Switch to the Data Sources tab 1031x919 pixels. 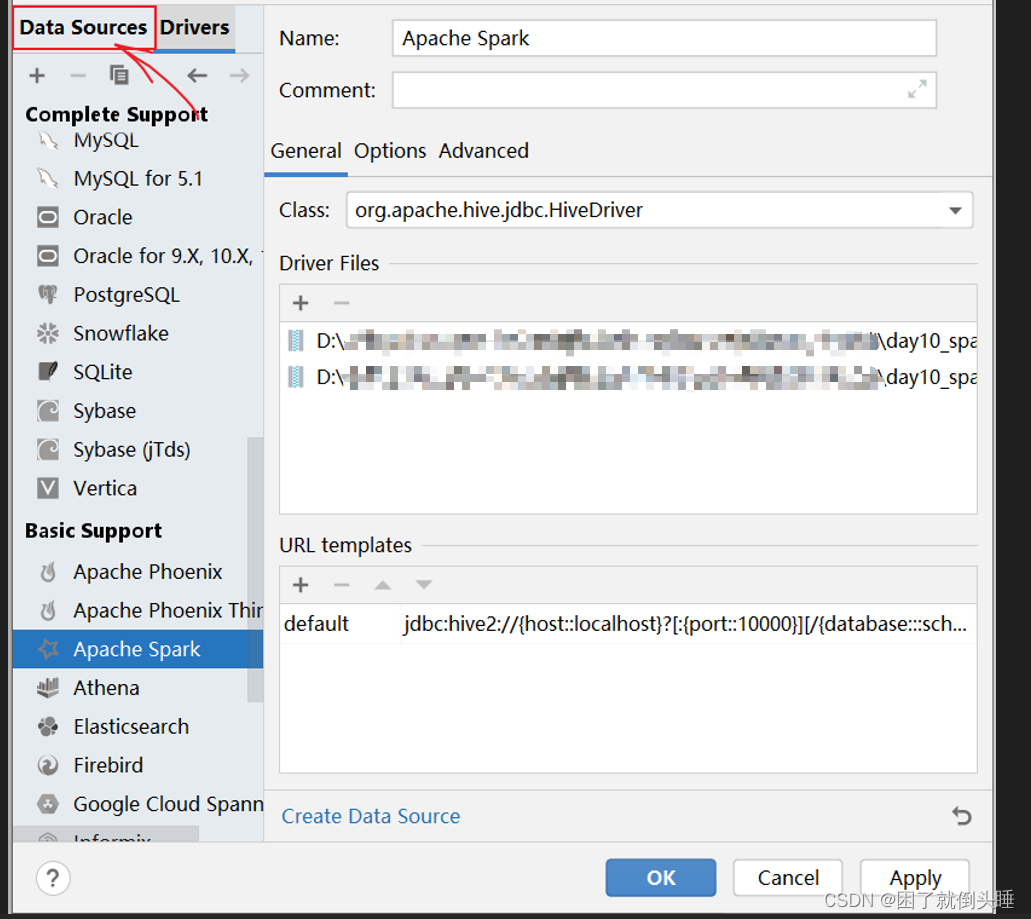[83, 27]
